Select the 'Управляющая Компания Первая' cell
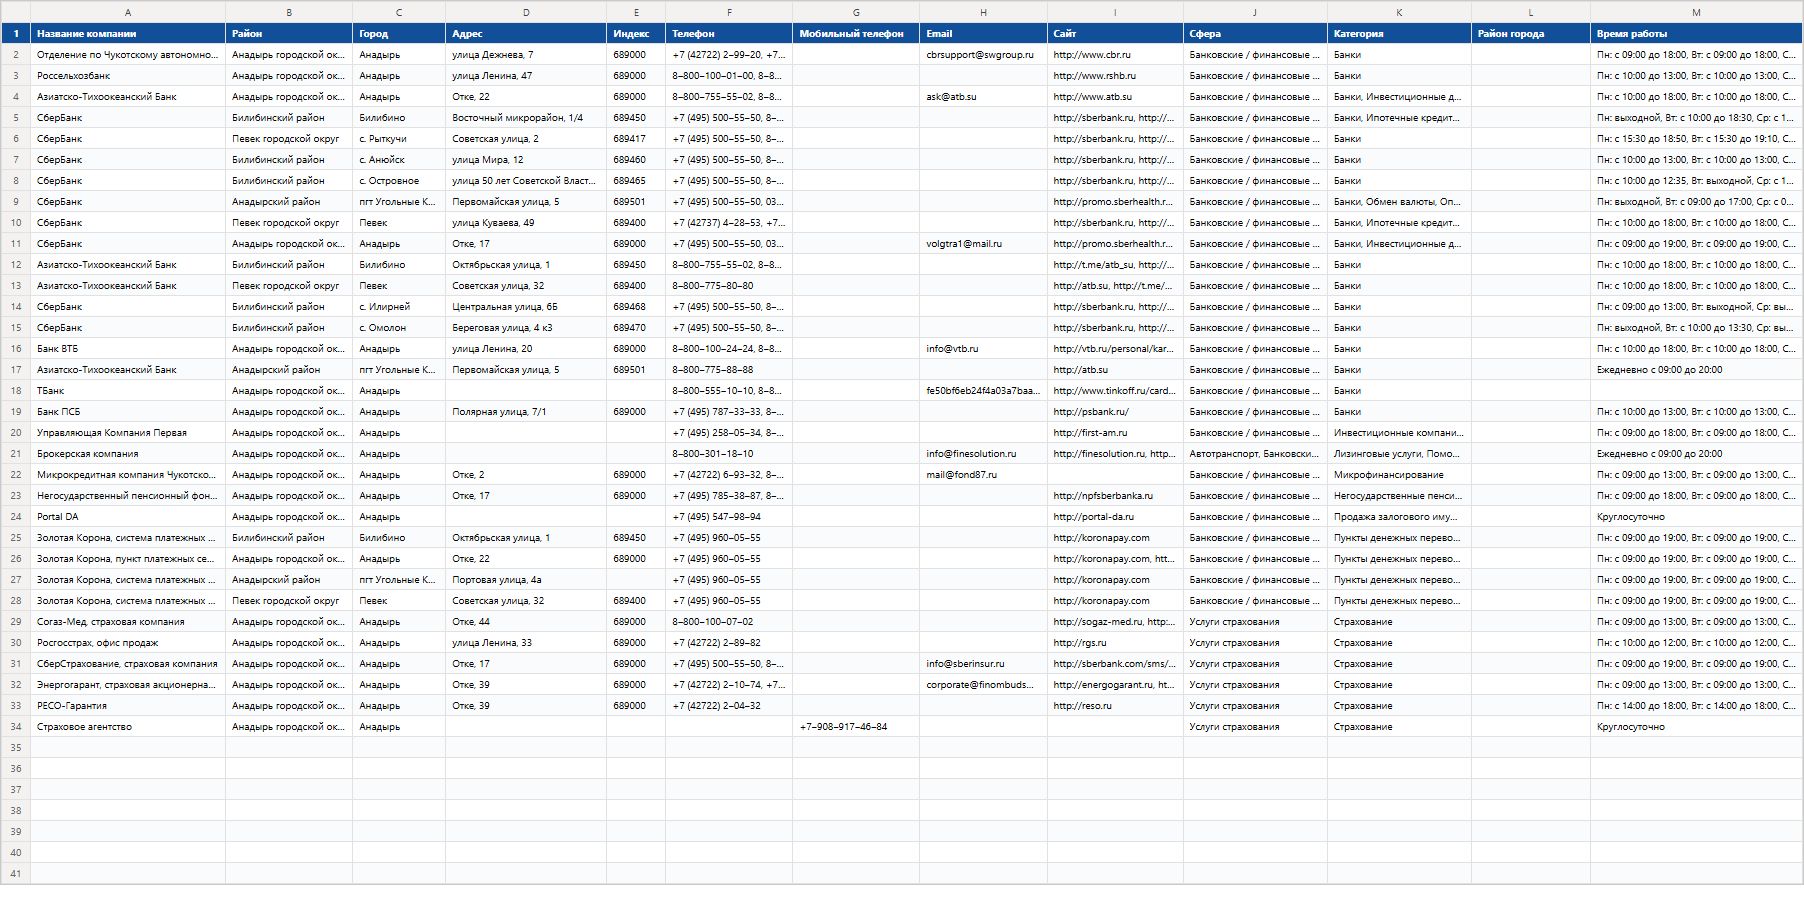The width and height of the screenshot is (1804, 902). (x=128, y=433)
